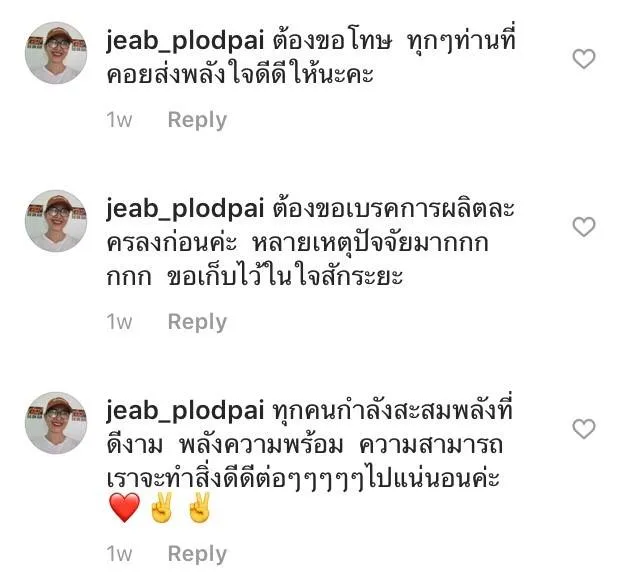Click the second victory hand emoji
This screenshot has height=576, width=640.
(x=199, y=507)
